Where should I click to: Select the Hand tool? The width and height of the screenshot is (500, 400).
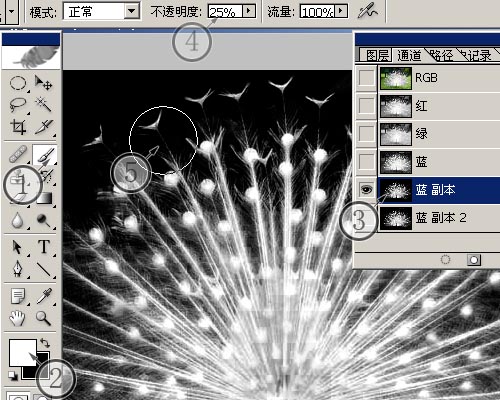[x=18, y=318]
